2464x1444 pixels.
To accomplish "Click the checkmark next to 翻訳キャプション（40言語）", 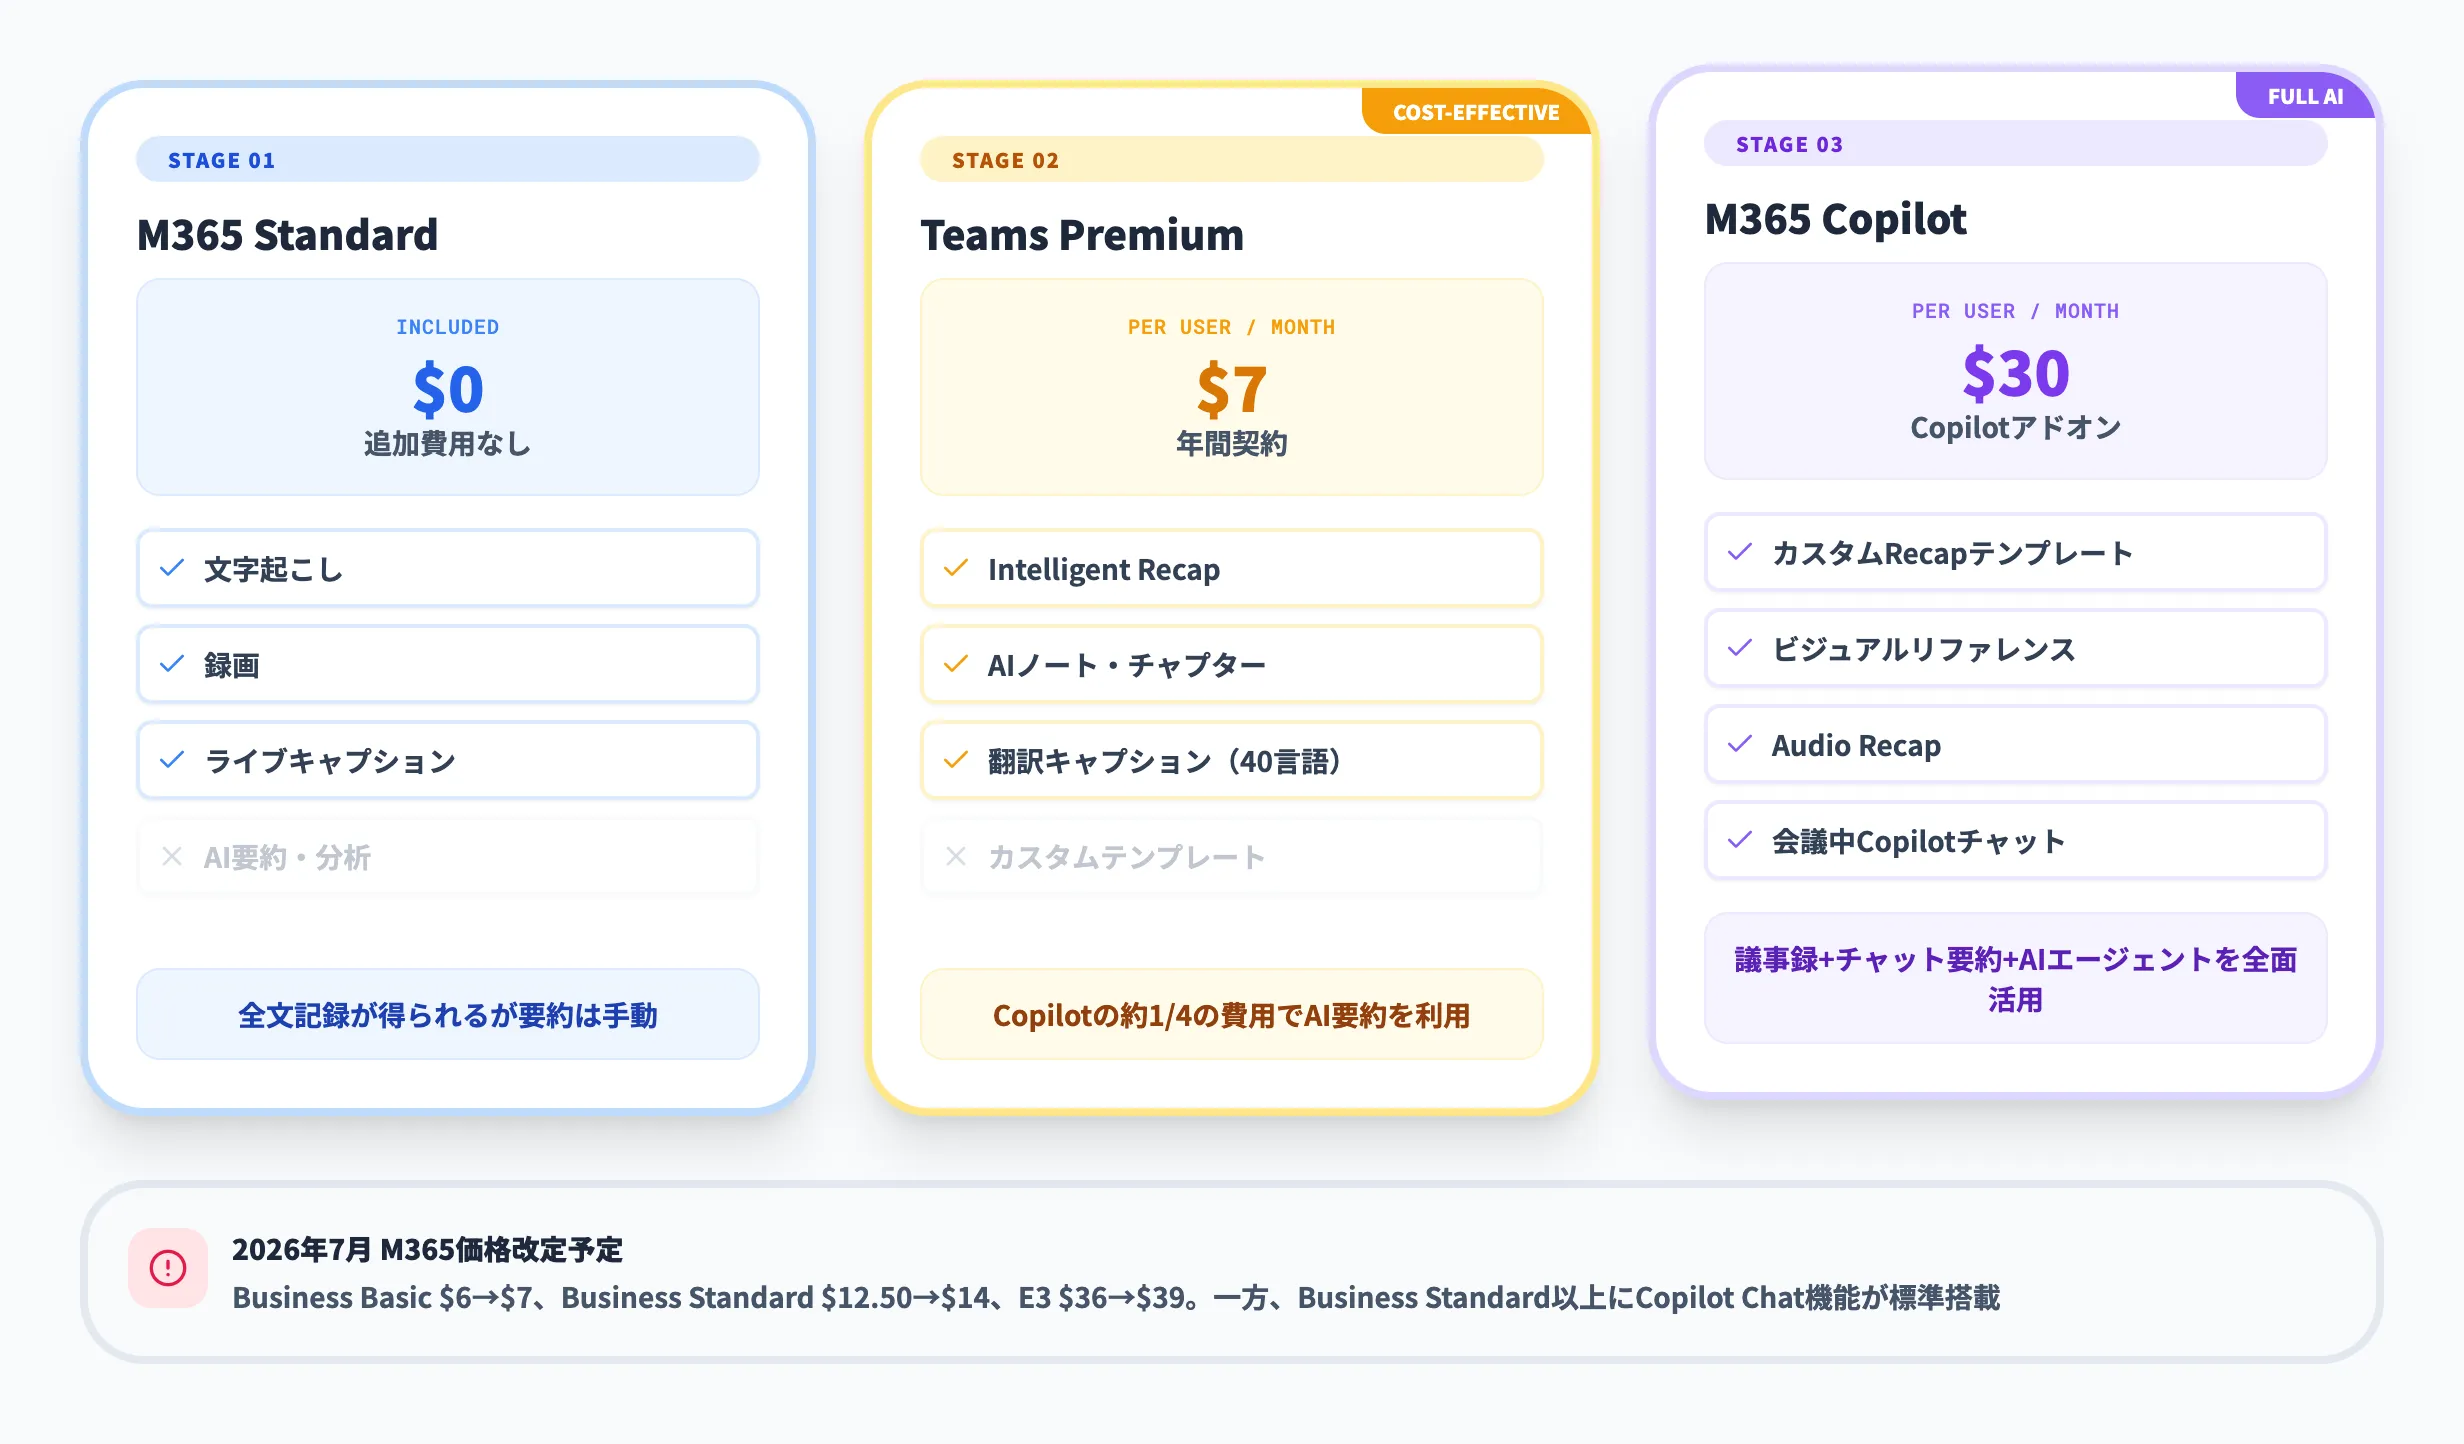I will 957,760.
